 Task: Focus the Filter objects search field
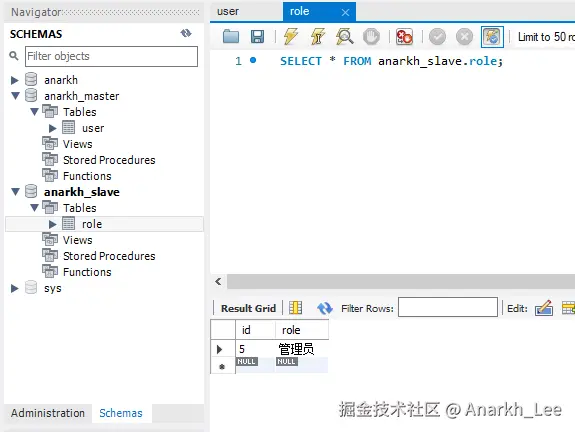pos(111,56)
